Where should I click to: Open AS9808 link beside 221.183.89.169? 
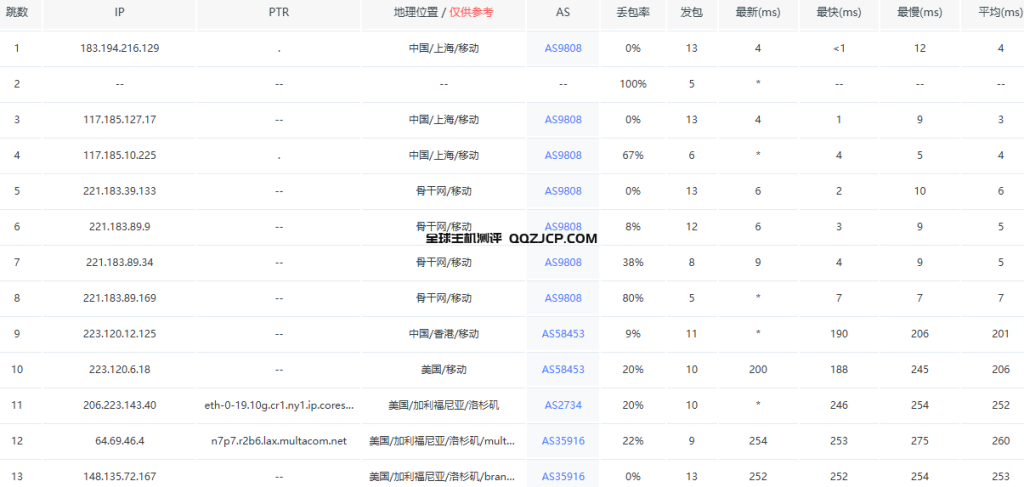(x=563, y=298)
